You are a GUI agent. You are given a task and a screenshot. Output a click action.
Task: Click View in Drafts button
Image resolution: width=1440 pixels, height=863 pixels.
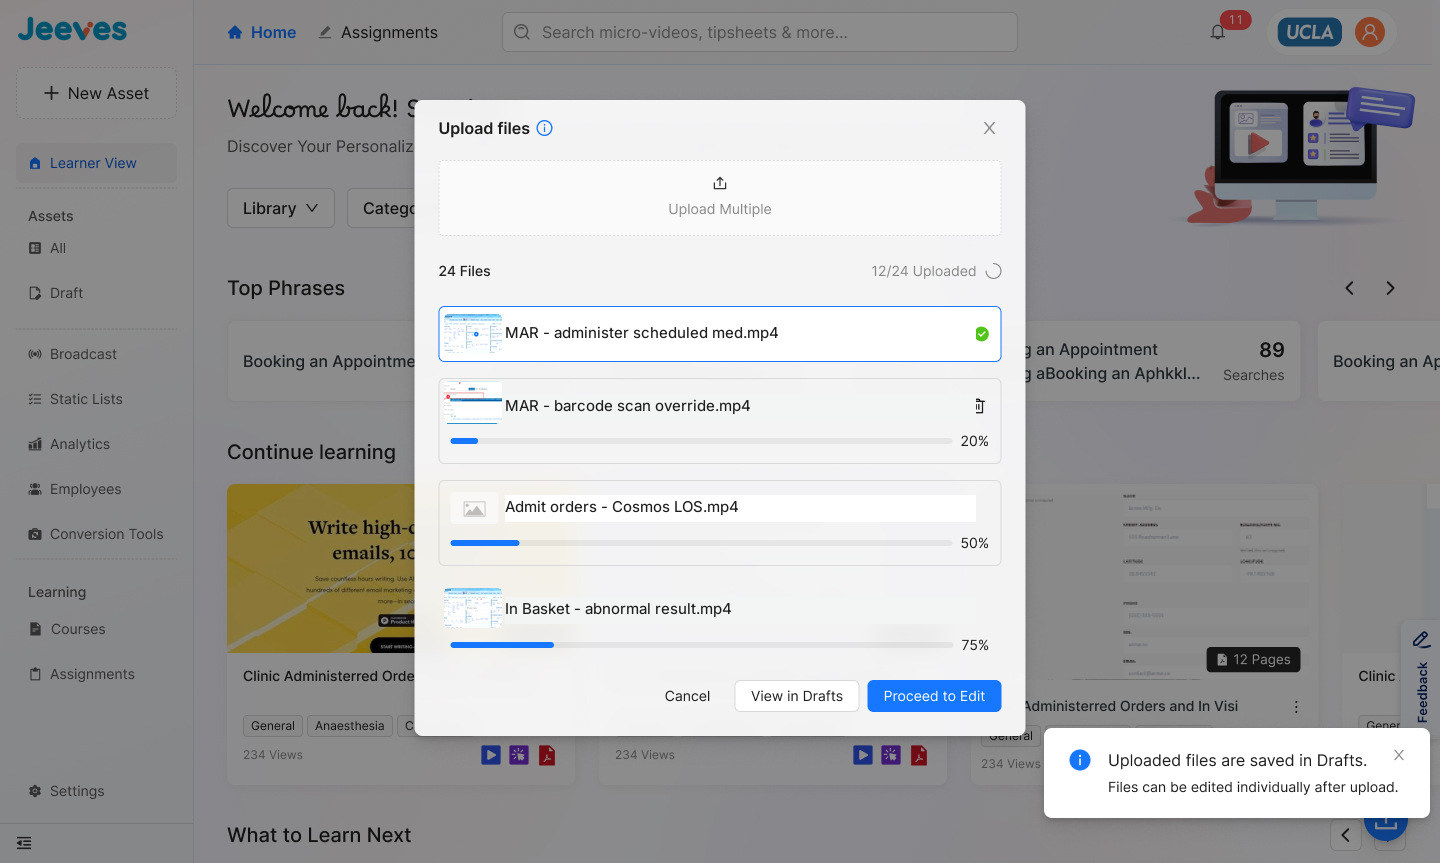tap(797, 696)
